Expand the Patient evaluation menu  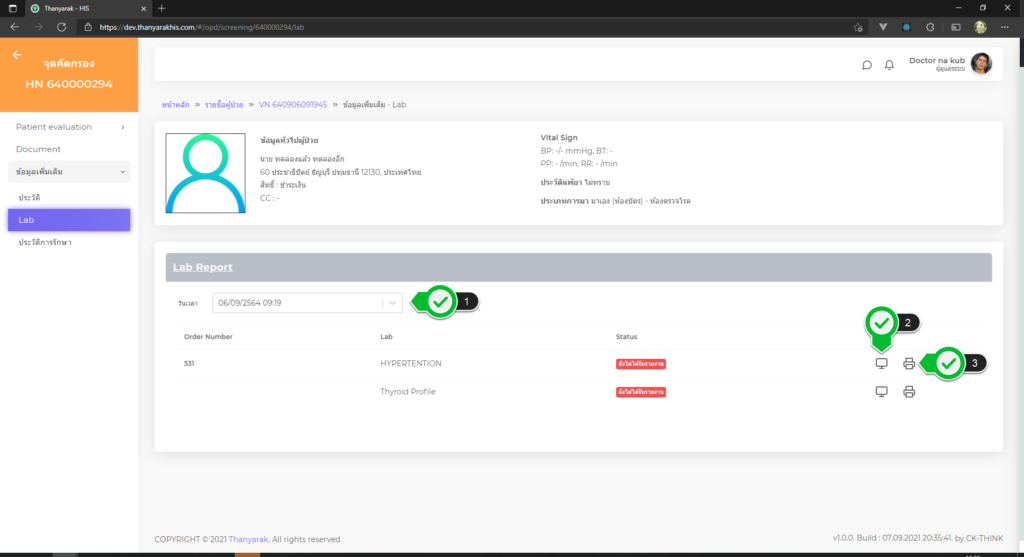tap(68, 127)
